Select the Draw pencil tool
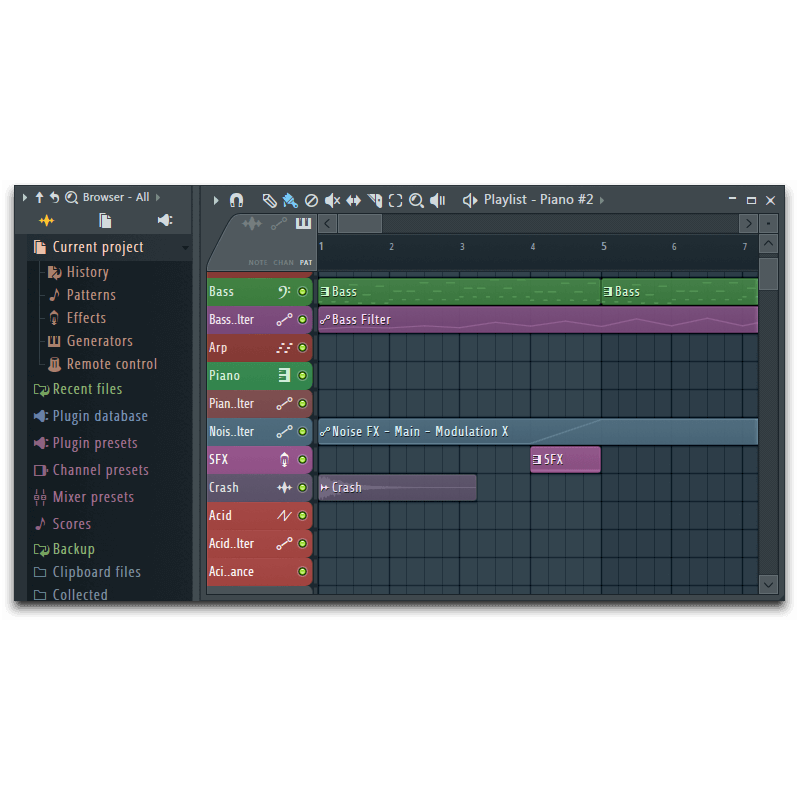Viewport: 800px width, 800px height. (x=268, y=199)
